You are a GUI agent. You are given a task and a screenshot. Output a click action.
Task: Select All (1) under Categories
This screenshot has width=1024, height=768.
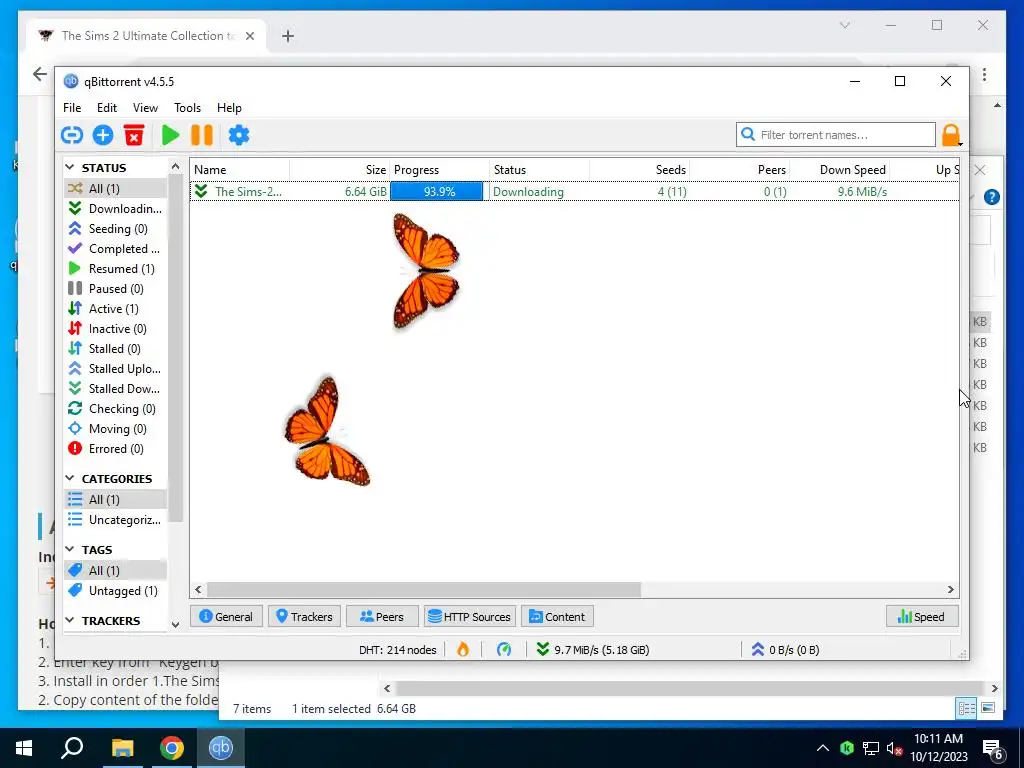[115, 500]
